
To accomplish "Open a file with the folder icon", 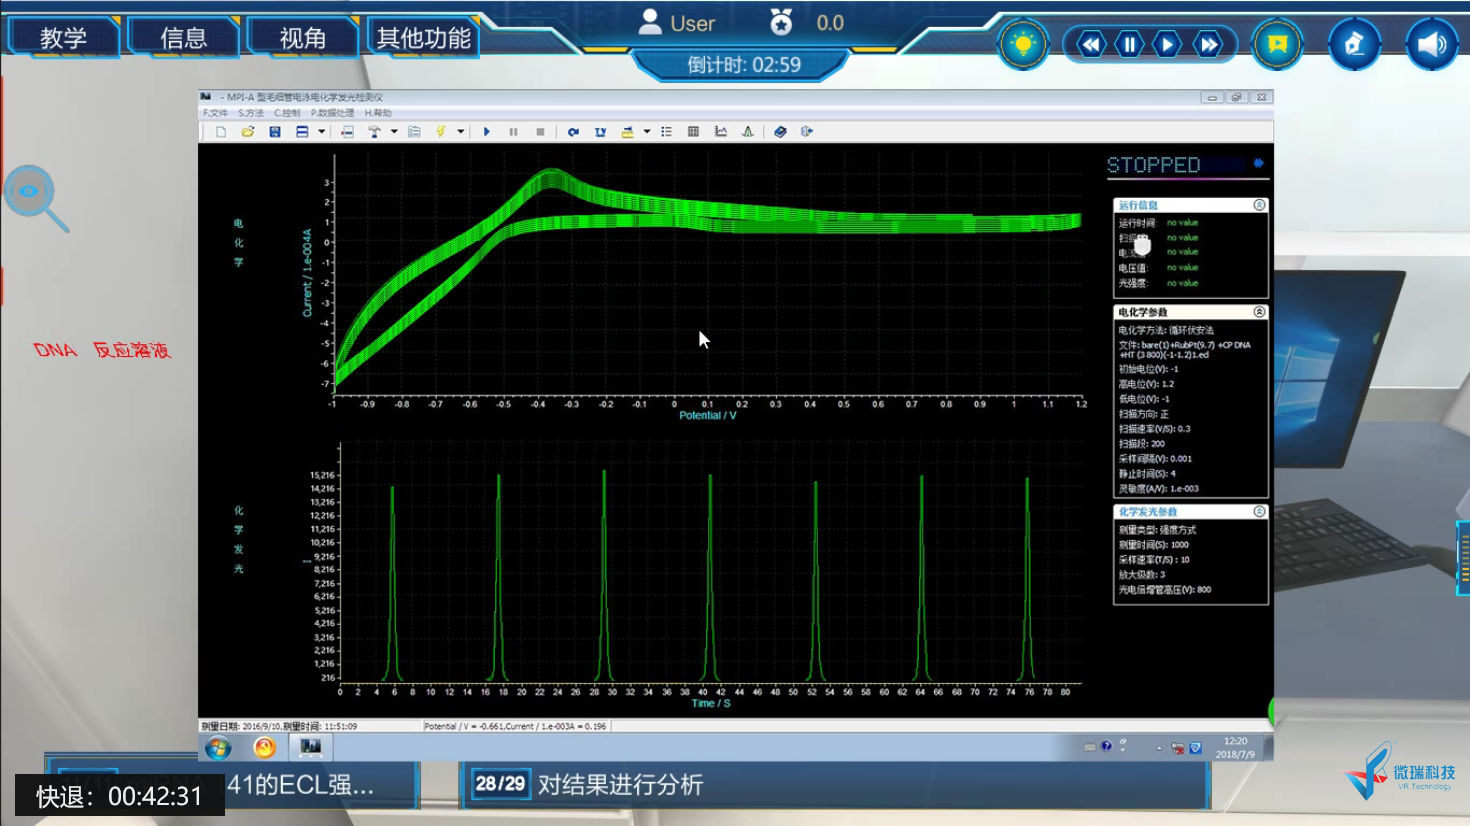I will click(x=248, y=132).
